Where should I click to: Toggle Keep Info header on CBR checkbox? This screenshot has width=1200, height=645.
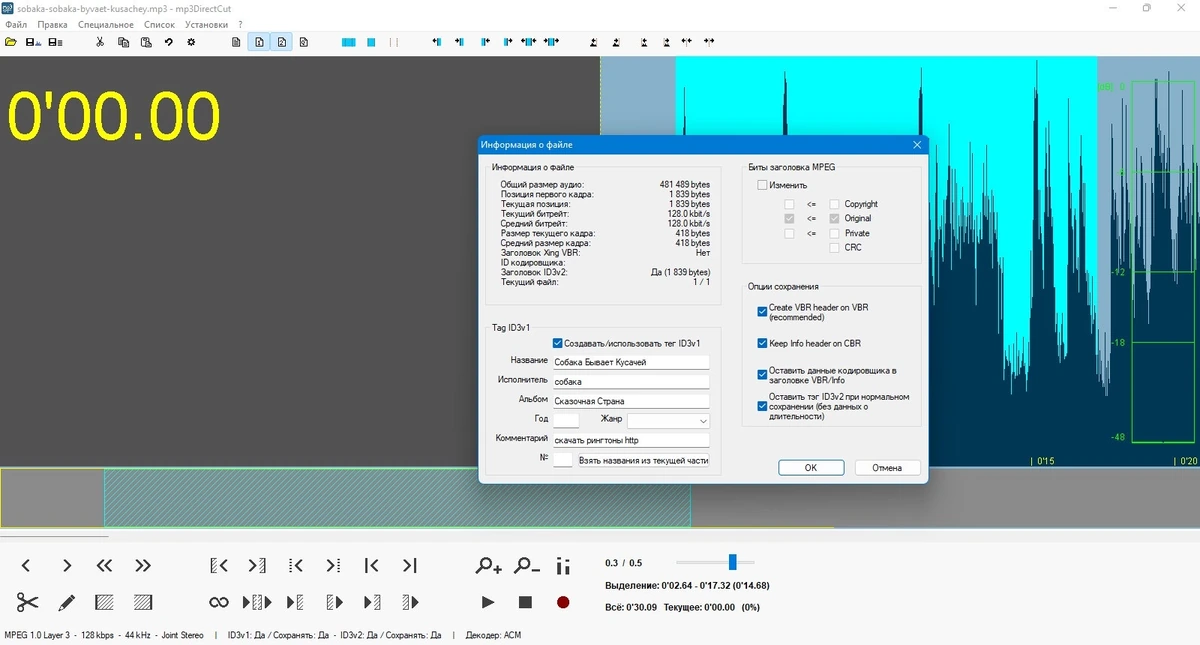[x=763, y=343]
